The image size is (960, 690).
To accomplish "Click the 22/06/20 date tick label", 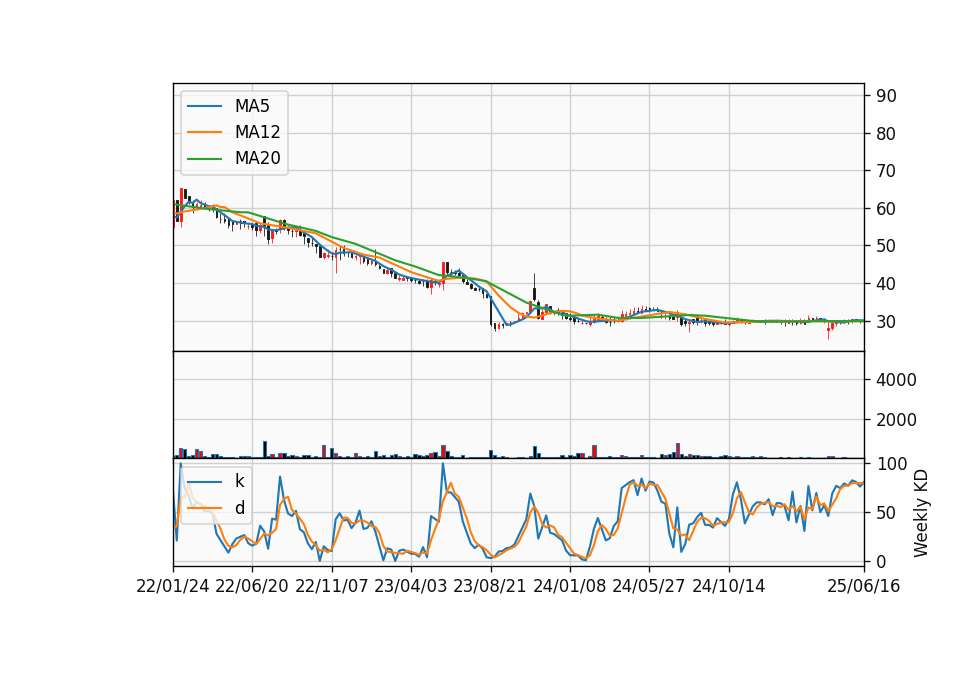I will pyautogui.click(x=252, y=586).
